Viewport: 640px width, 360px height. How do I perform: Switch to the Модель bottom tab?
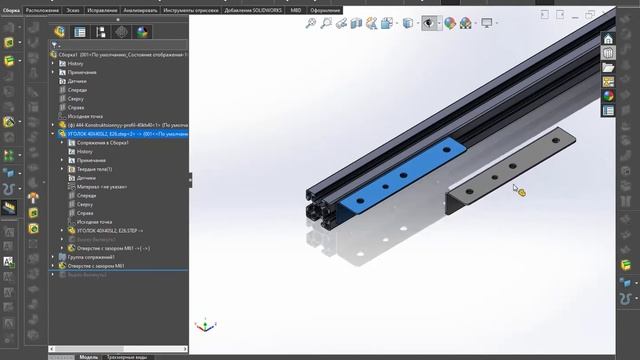click(89, 357)
